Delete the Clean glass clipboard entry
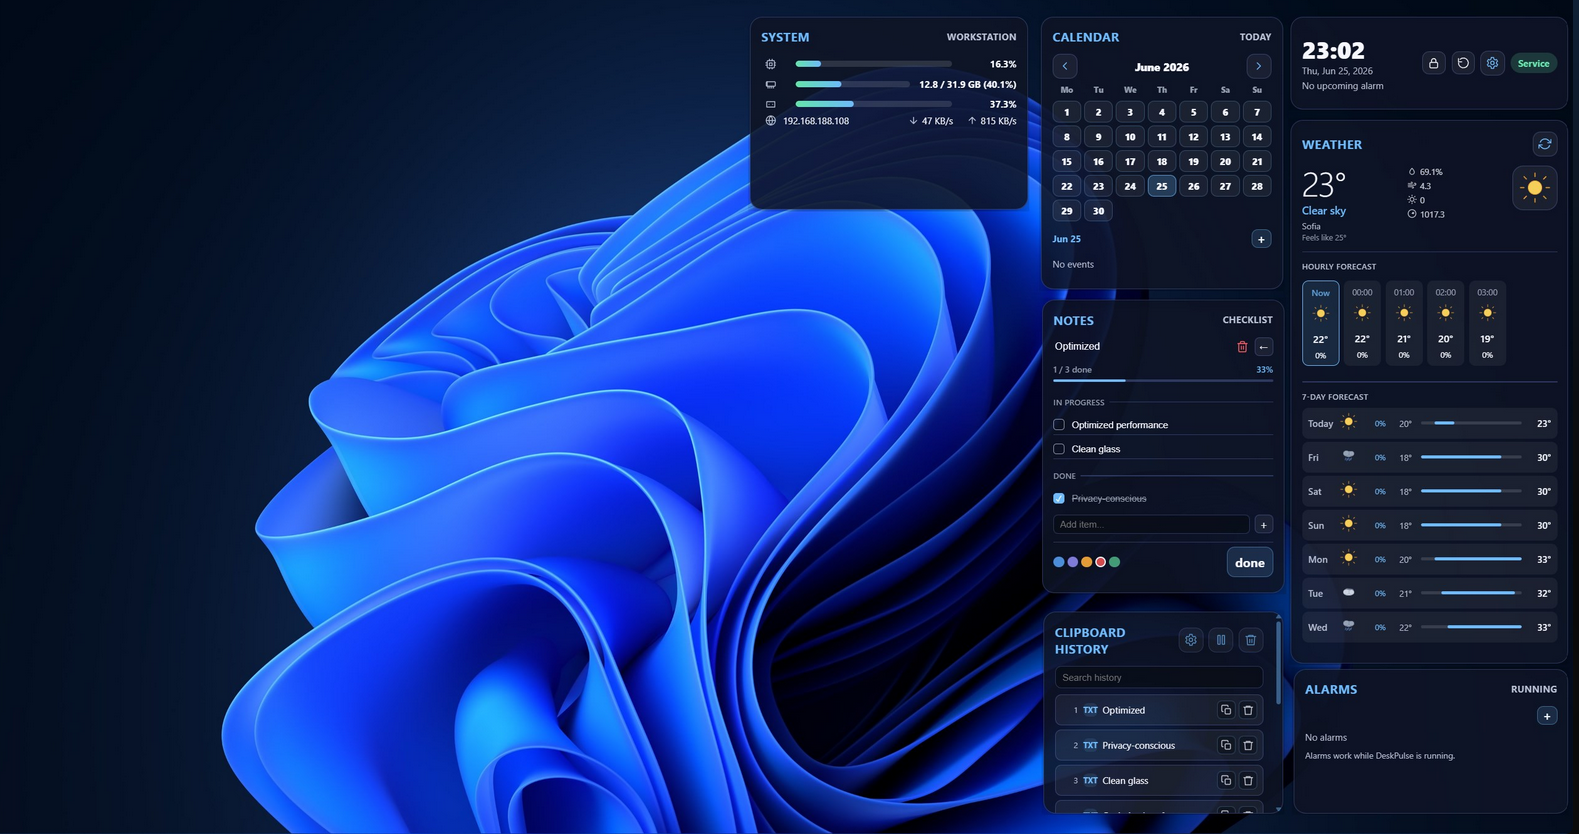This screenshot has width=1579, height=834. point(1248,780)
